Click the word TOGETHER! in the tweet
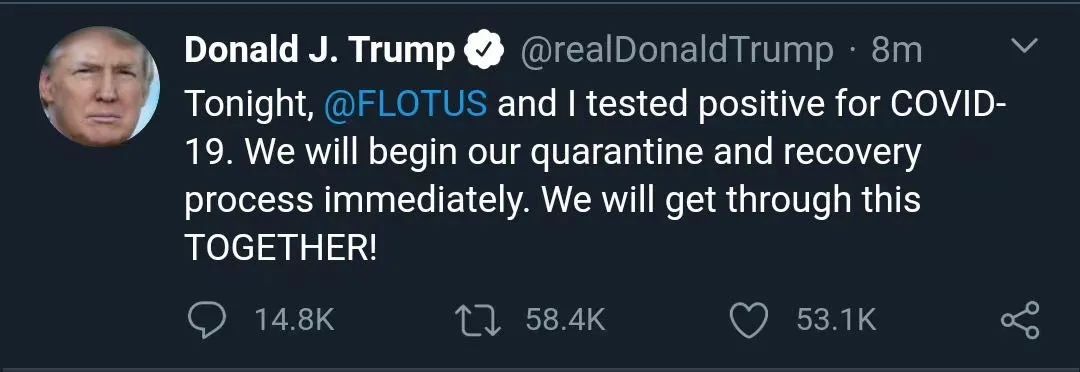Viewport: 1080px width, 372px height. click(282, 249)
